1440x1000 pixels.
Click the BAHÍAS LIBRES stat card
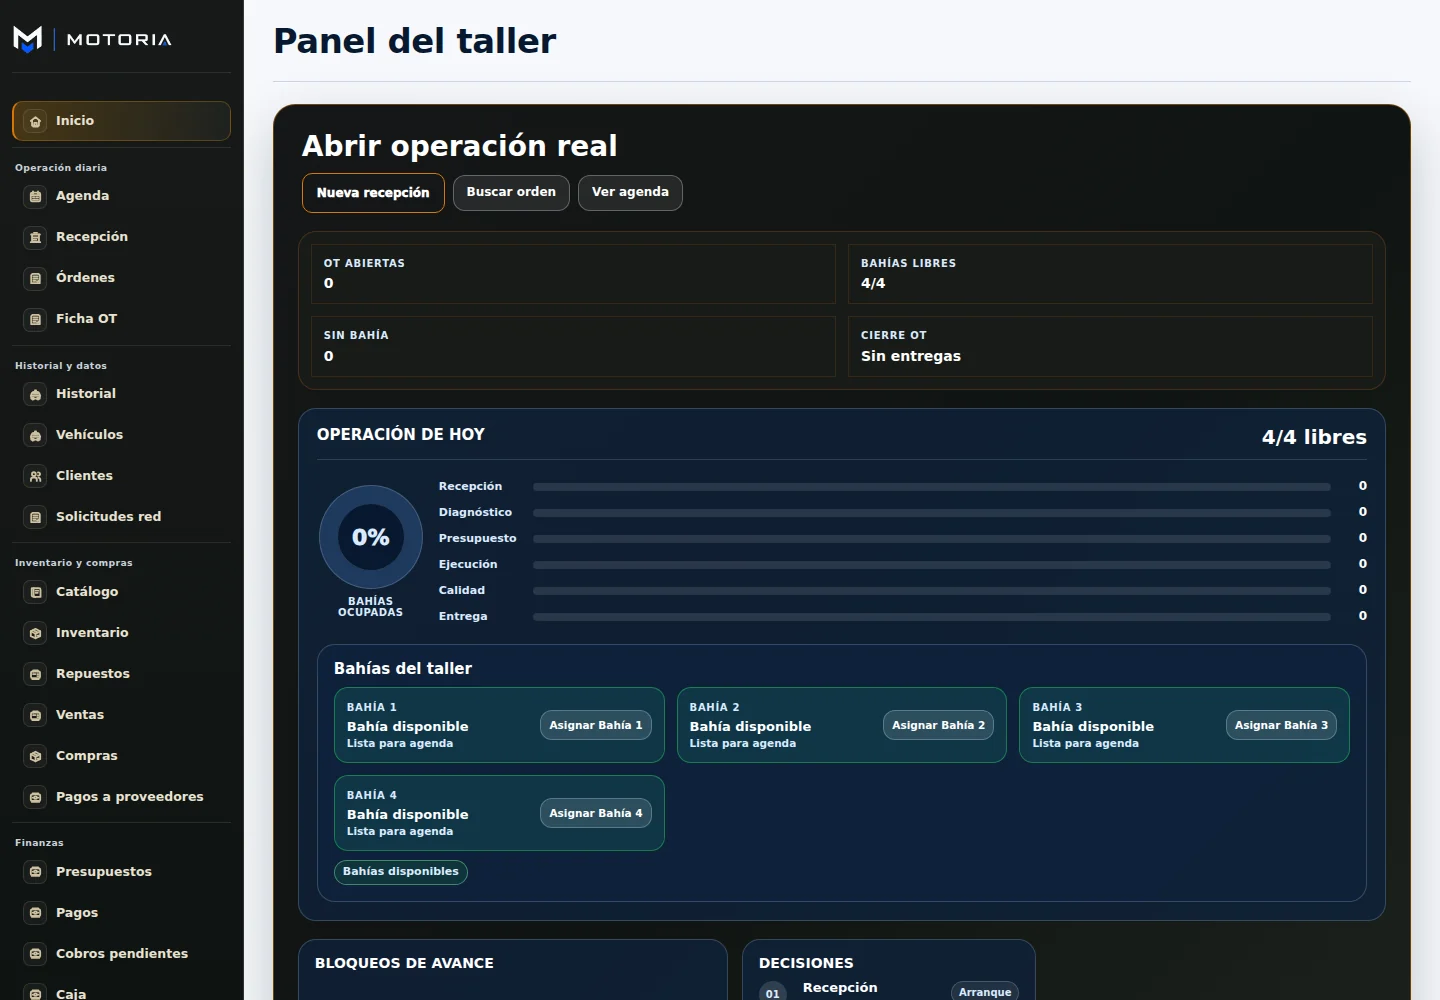(1110, 274)
